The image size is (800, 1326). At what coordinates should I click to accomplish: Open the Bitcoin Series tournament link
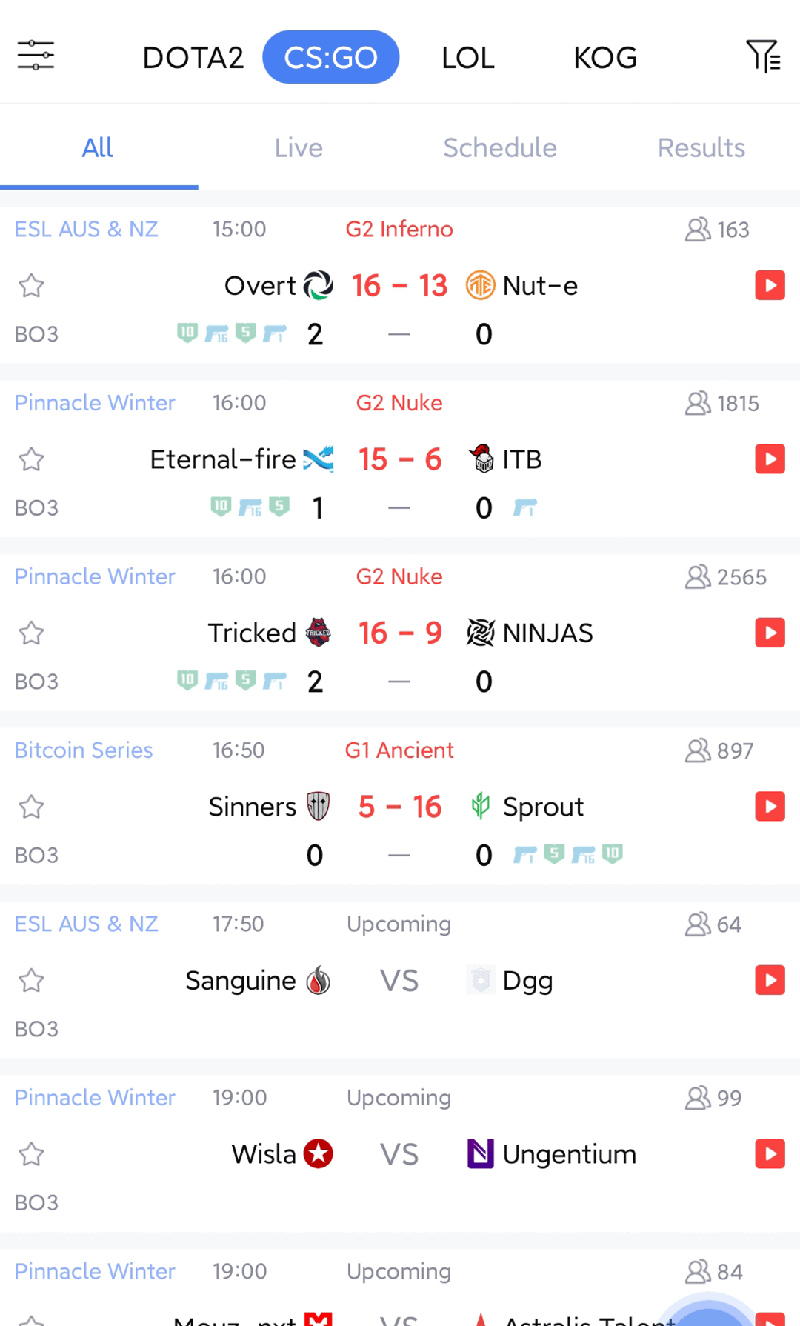click(84, 750)
